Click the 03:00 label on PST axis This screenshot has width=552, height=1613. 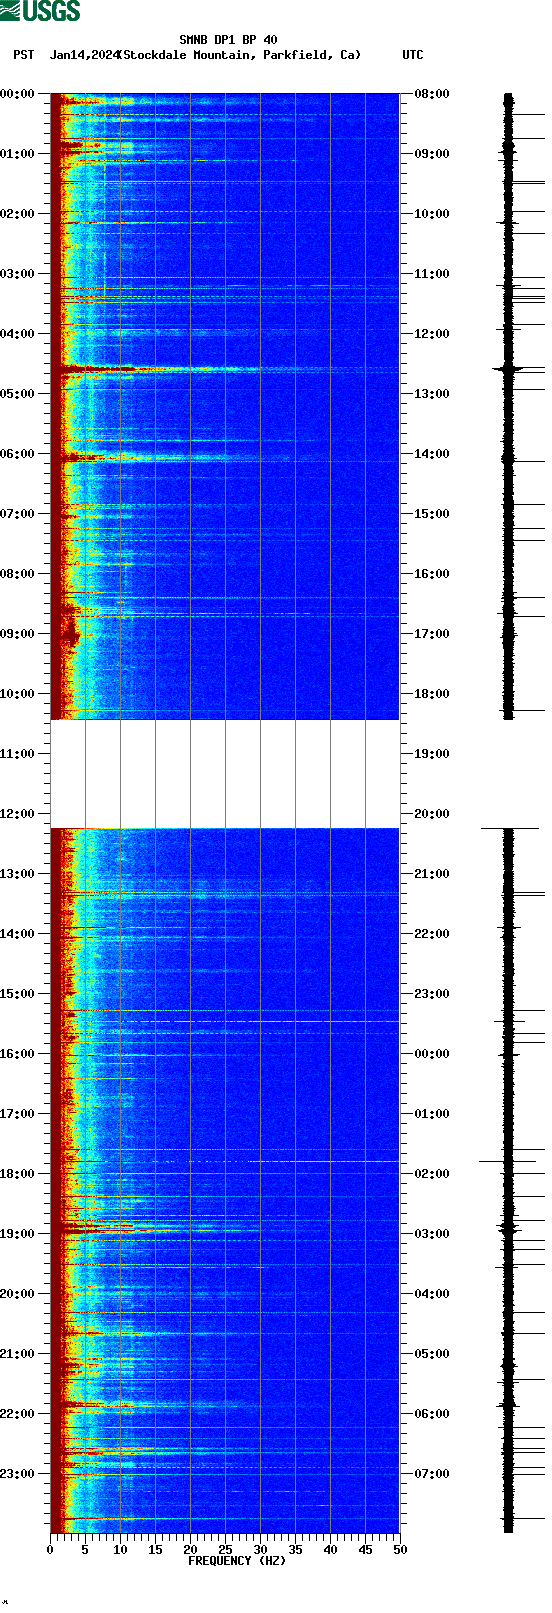[18, 274]
